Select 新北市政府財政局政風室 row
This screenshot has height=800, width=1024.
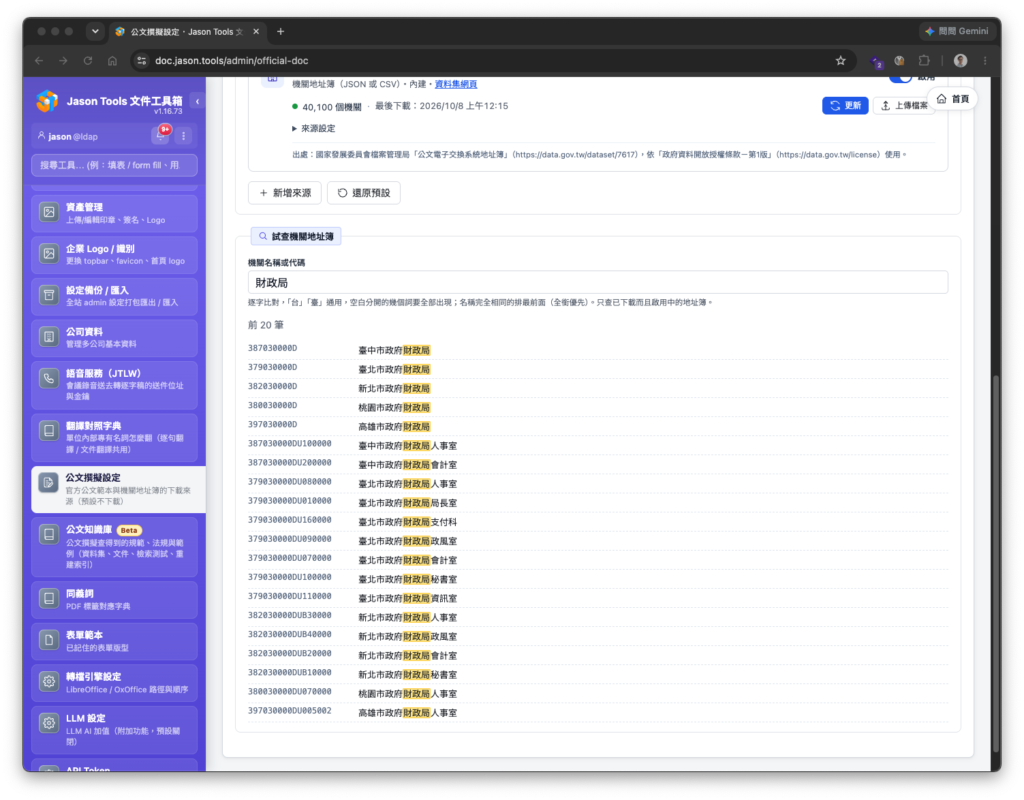tap(598, 635)
